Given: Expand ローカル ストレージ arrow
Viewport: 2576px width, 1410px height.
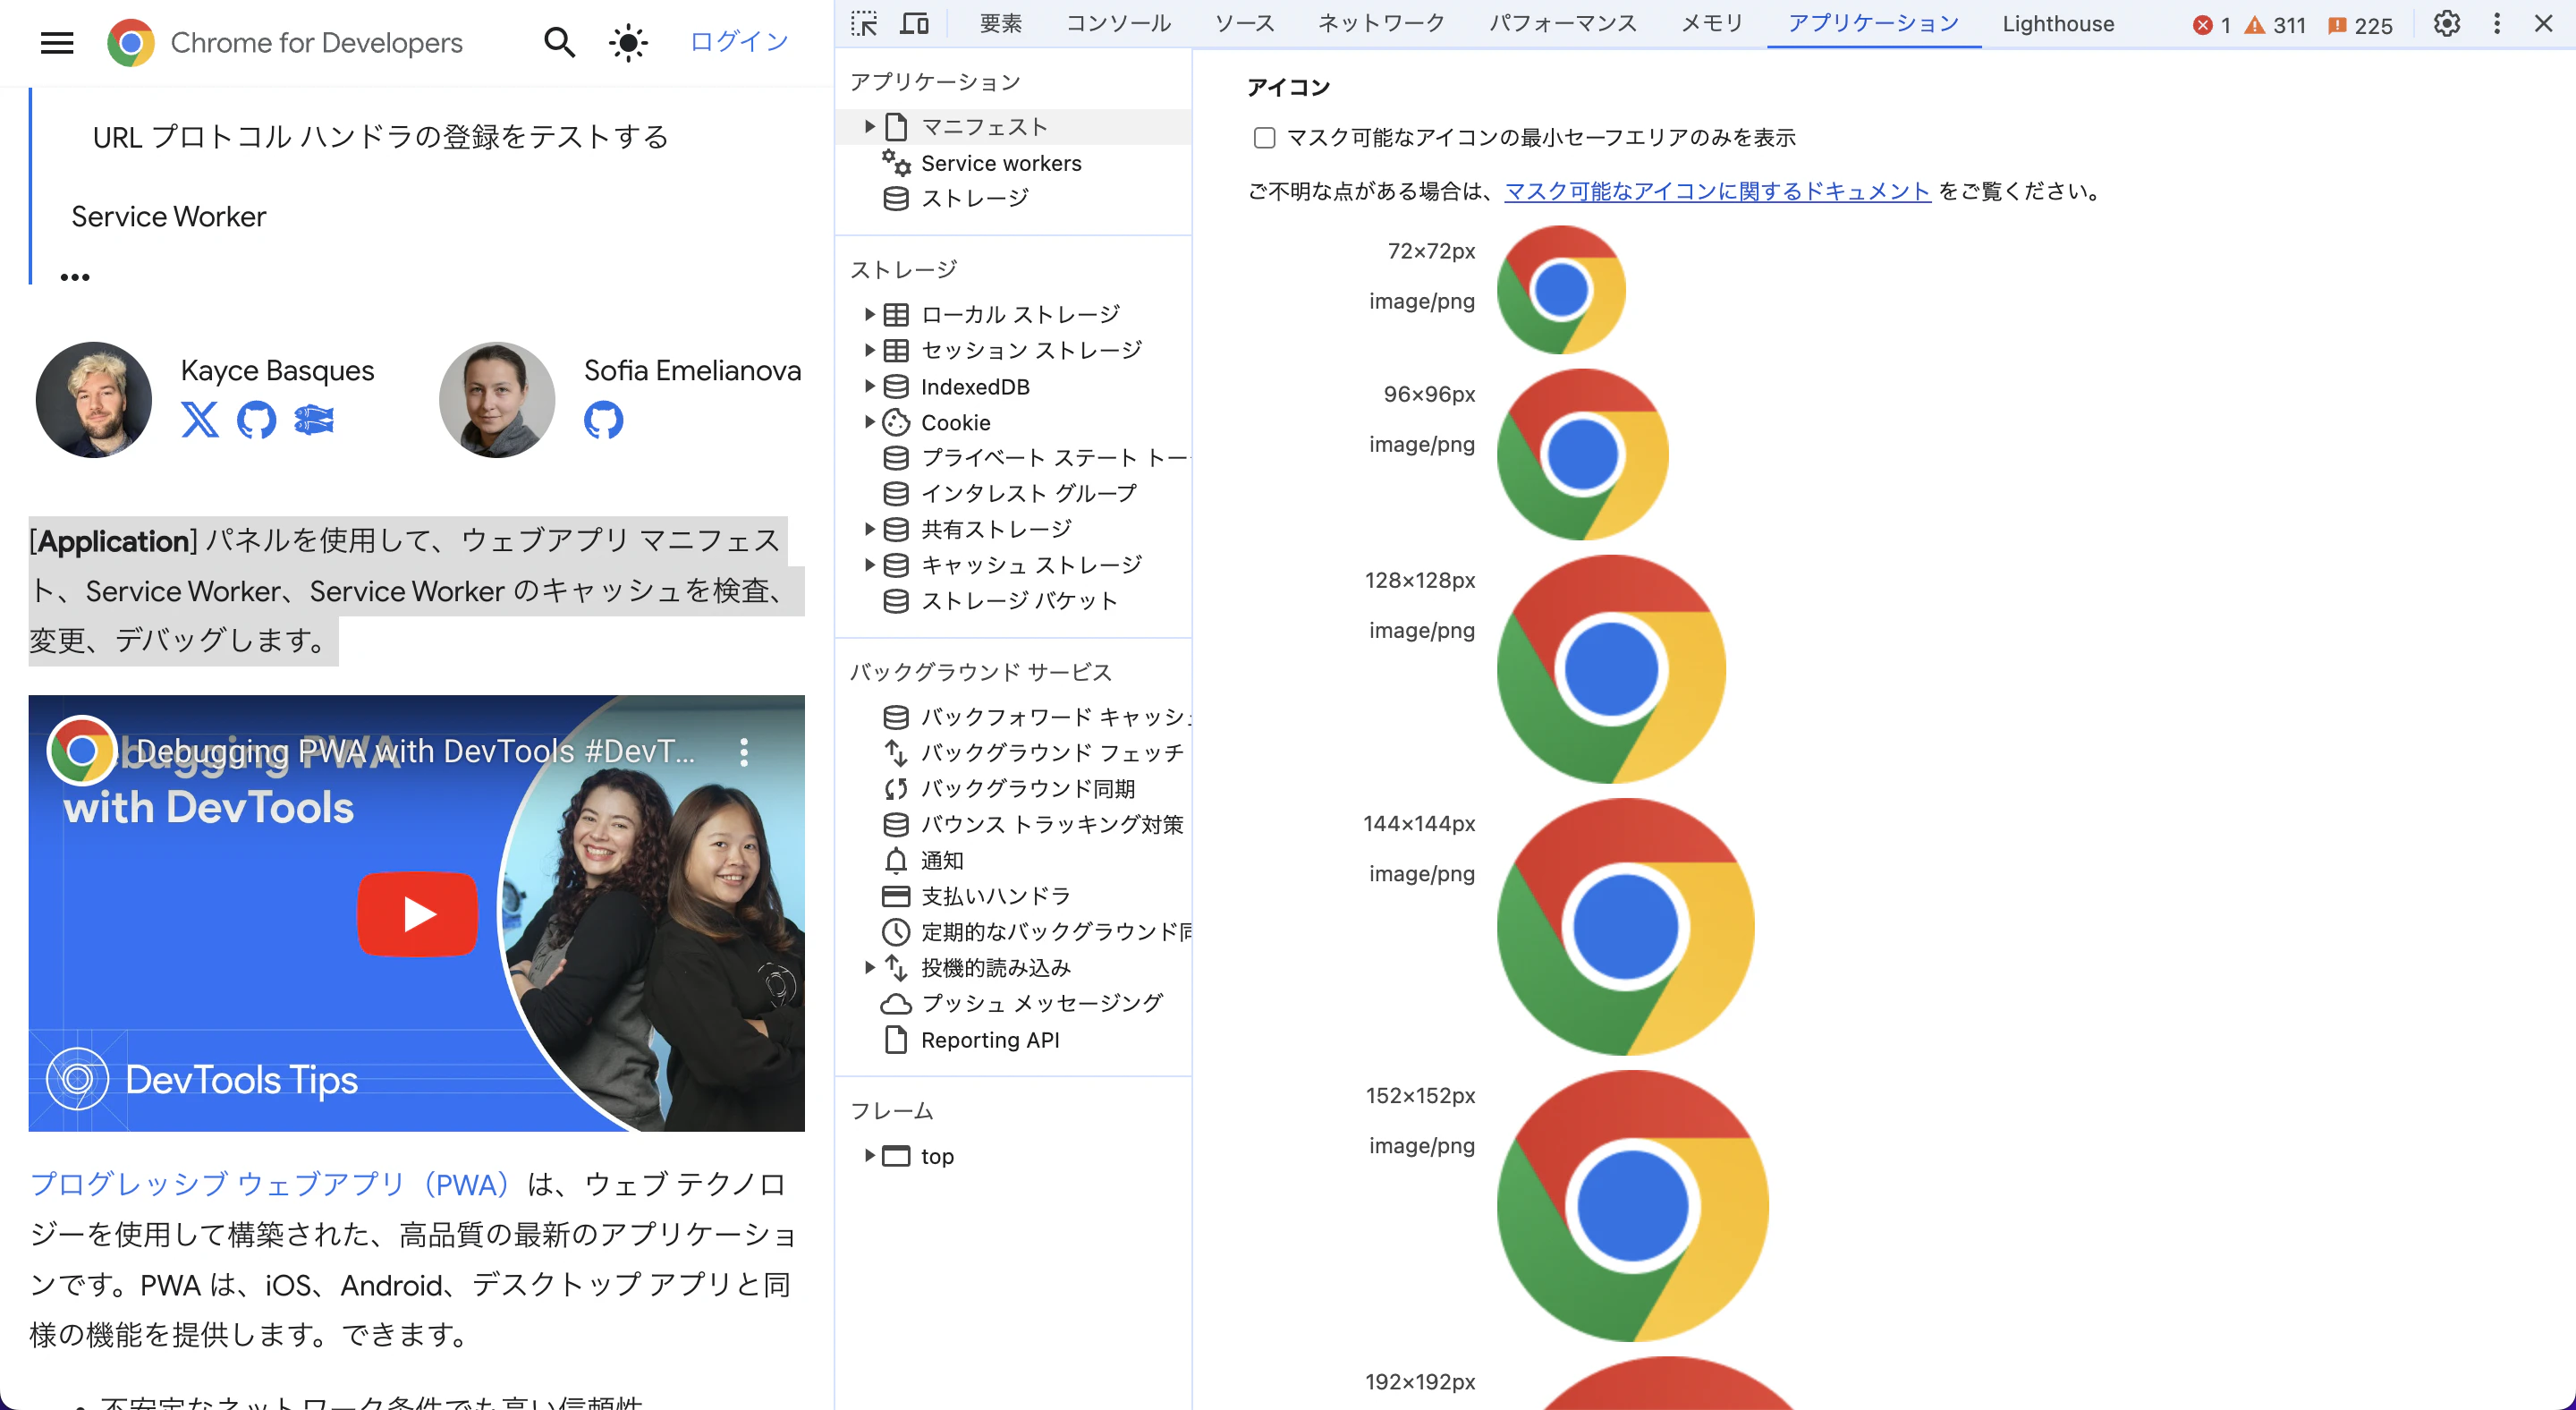Looking at the screenshot, I should click(x=869, y=314).
